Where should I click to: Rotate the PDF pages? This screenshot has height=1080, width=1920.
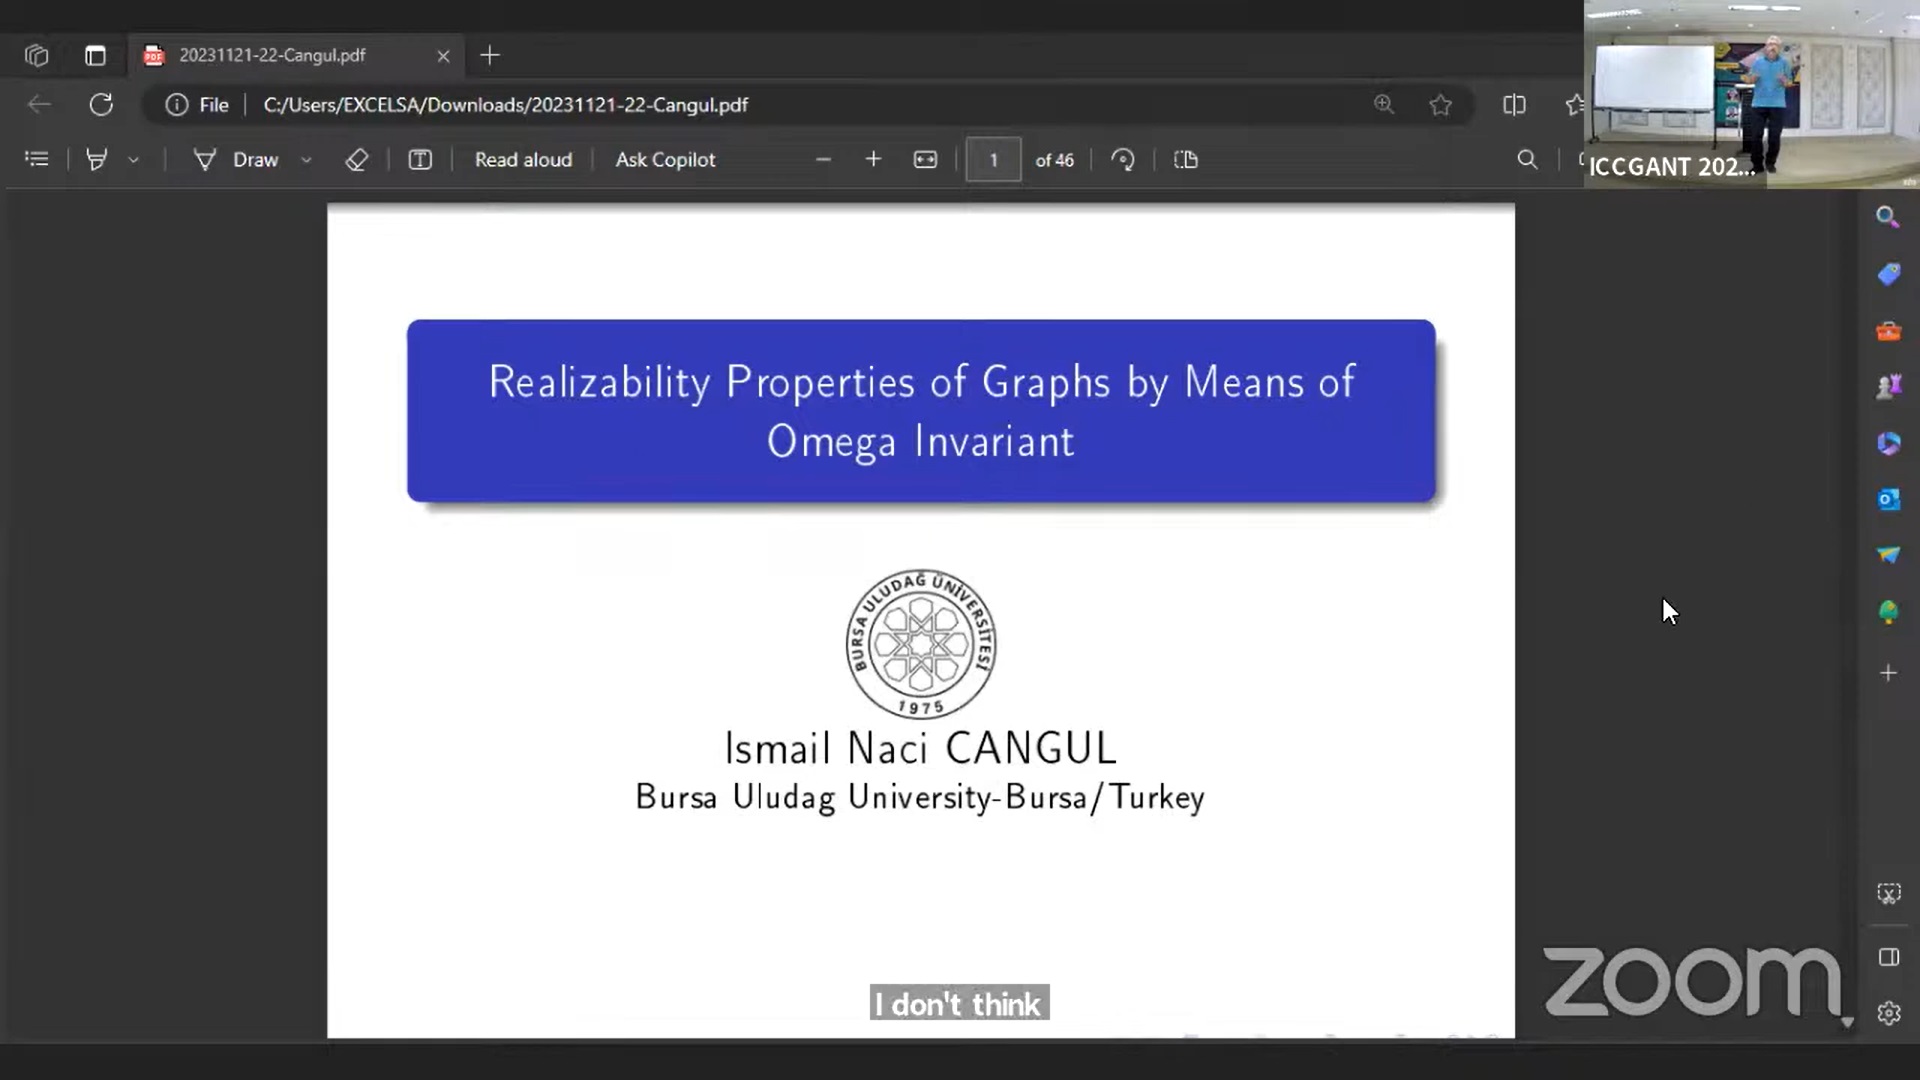point(1122,159)
